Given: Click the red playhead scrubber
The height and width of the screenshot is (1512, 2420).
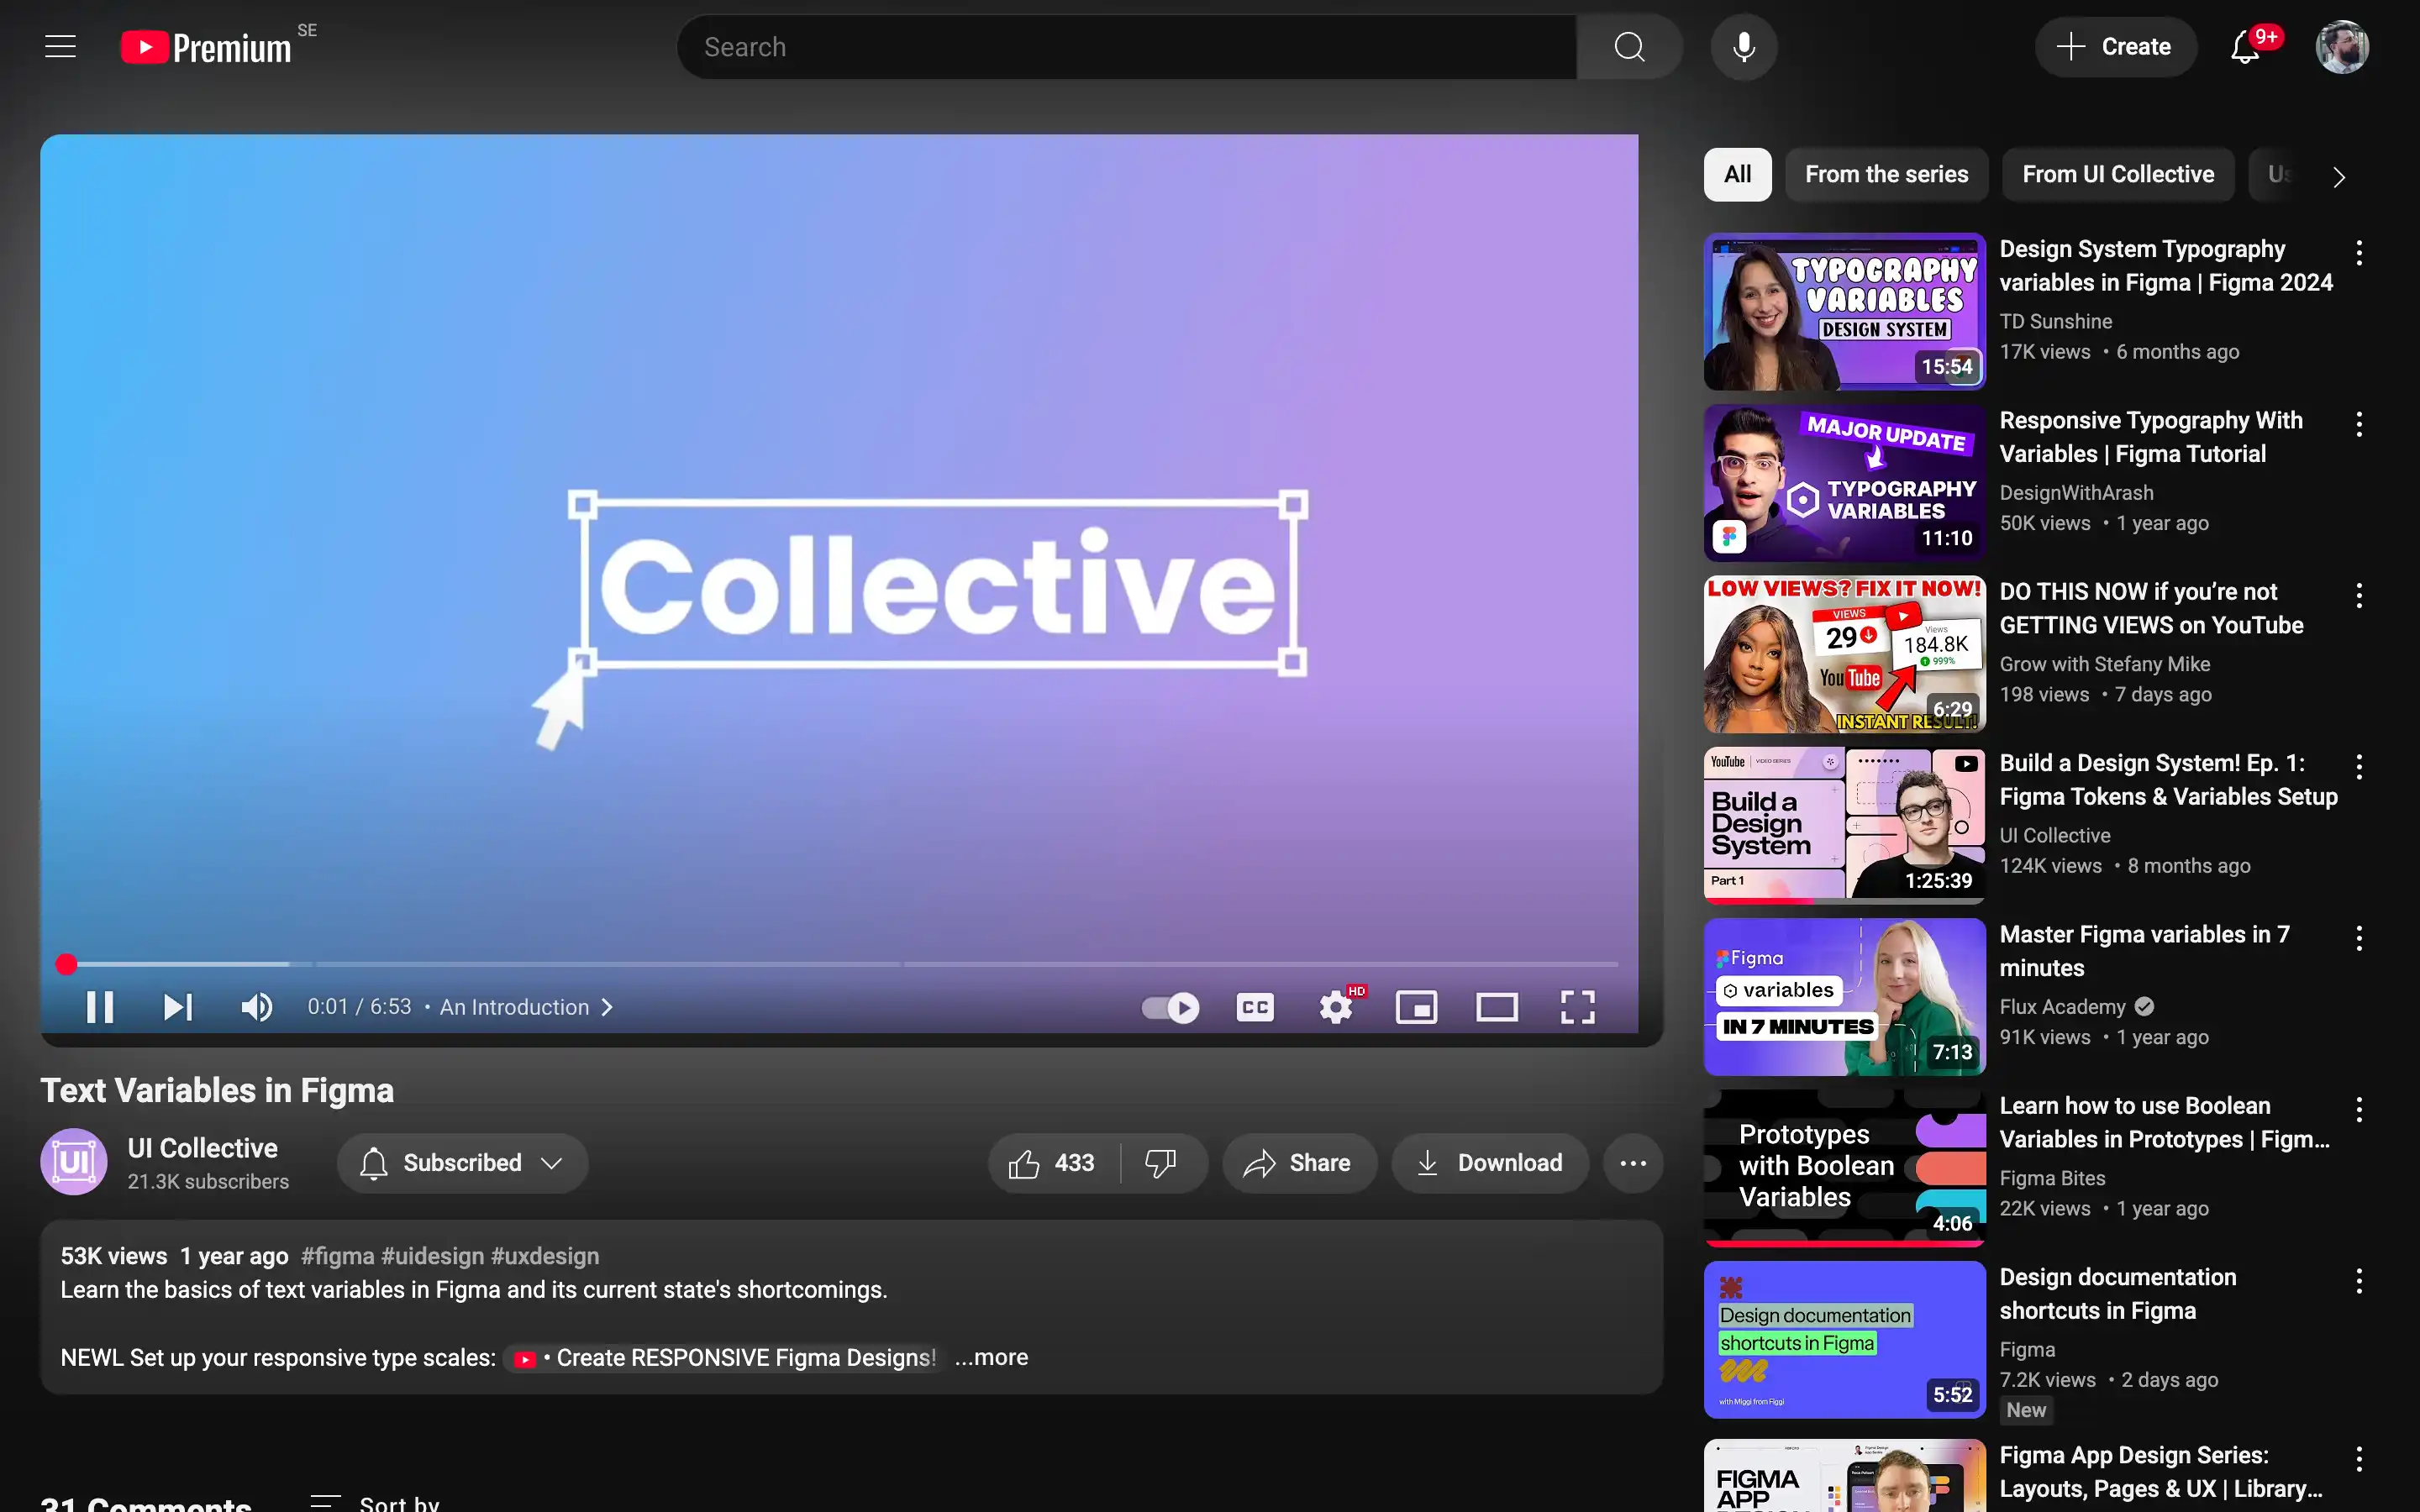Looking at the screenshot, I should click(66, 964).
